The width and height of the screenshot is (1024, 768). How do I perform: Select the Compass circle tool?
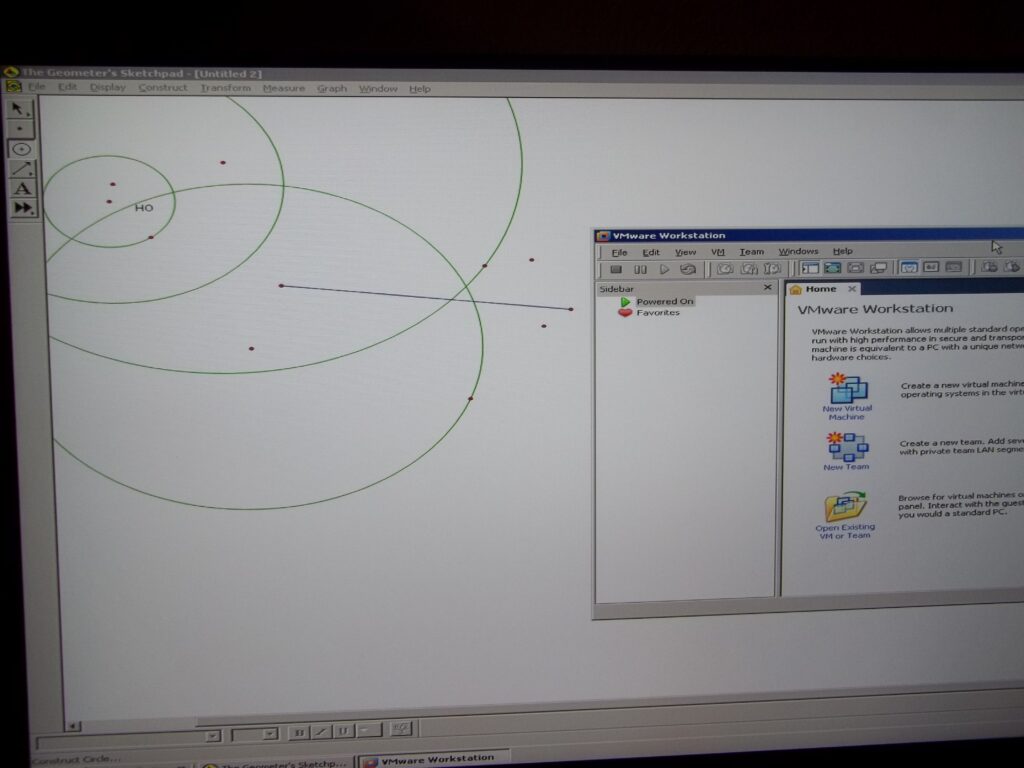pos(21,149)
